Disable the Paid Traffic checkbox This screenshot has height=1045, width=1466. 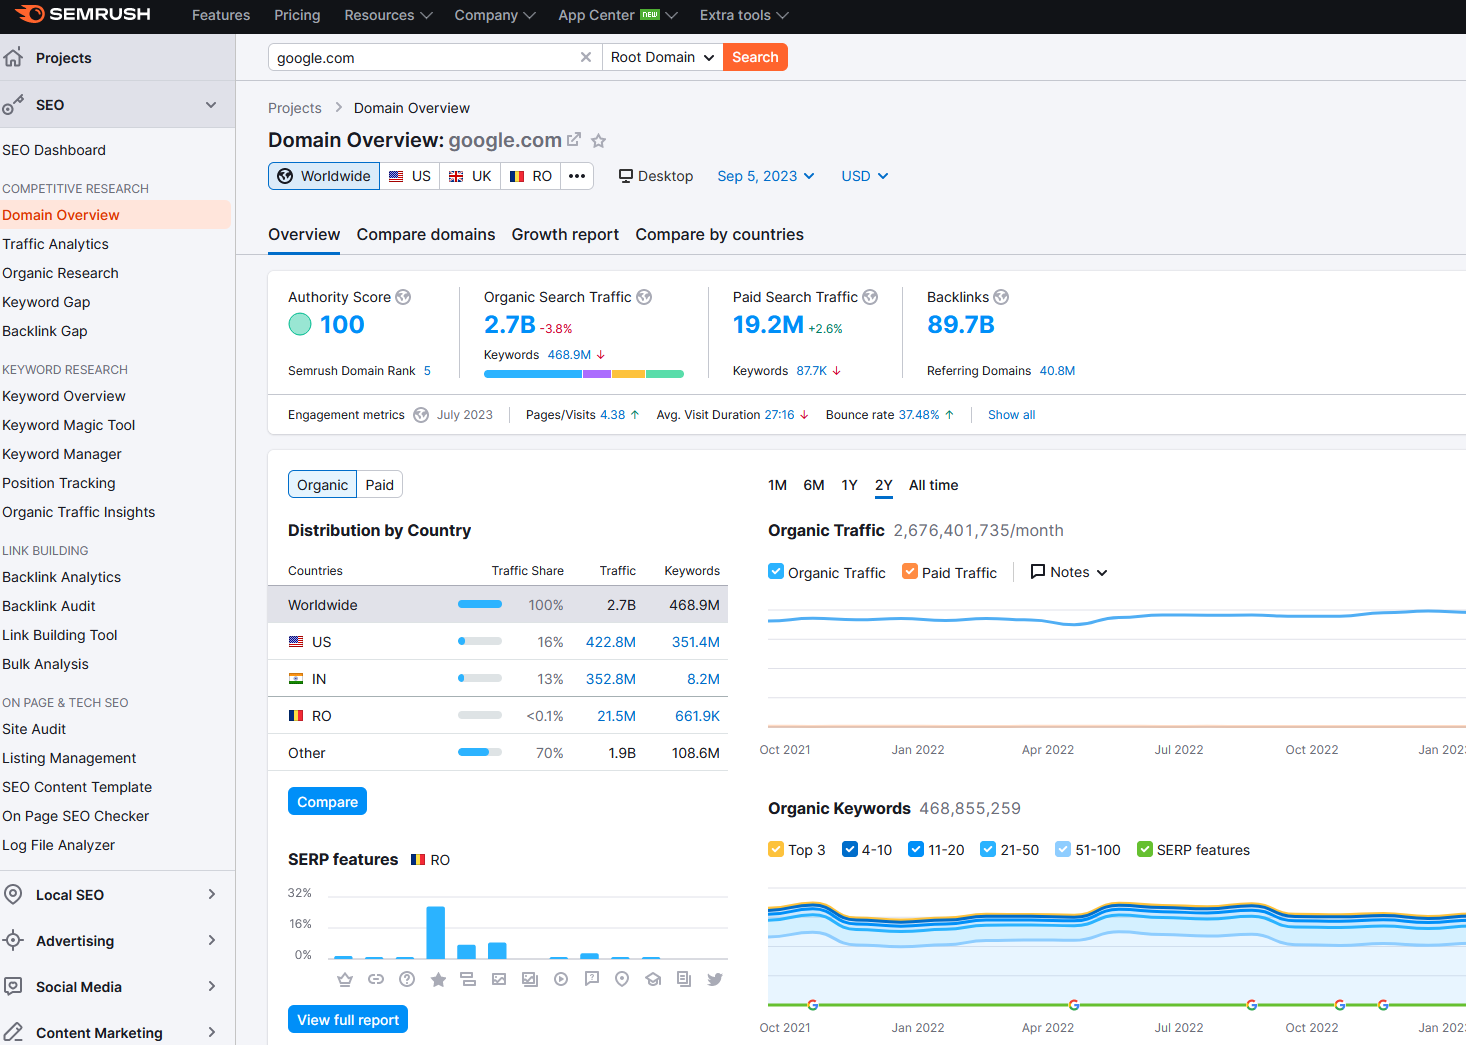(x=909, y=571)
